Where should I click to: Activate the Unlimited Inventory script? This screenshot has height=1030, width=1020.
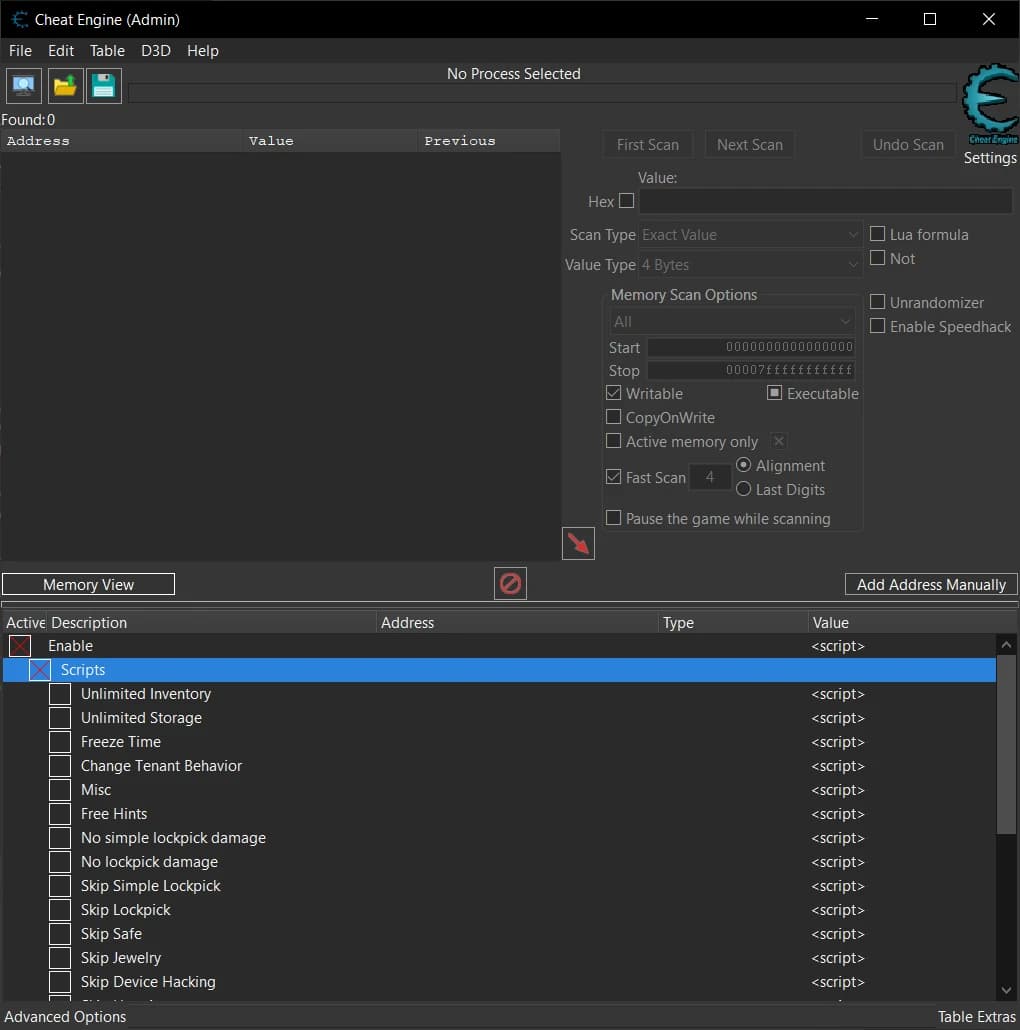60,694
